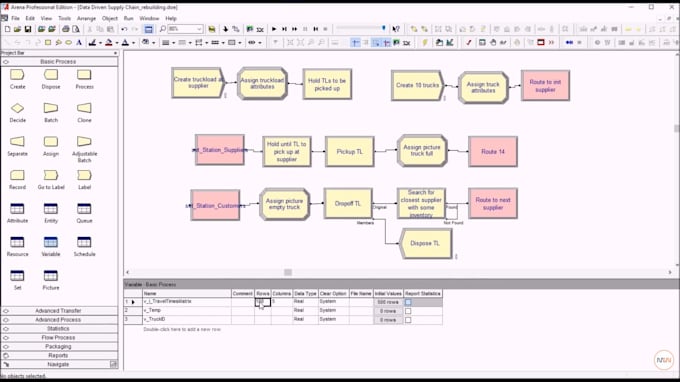Click the Print icon in toolbar
The height and width of the screenshot is (382, 680).
click(x=65, y=29)
